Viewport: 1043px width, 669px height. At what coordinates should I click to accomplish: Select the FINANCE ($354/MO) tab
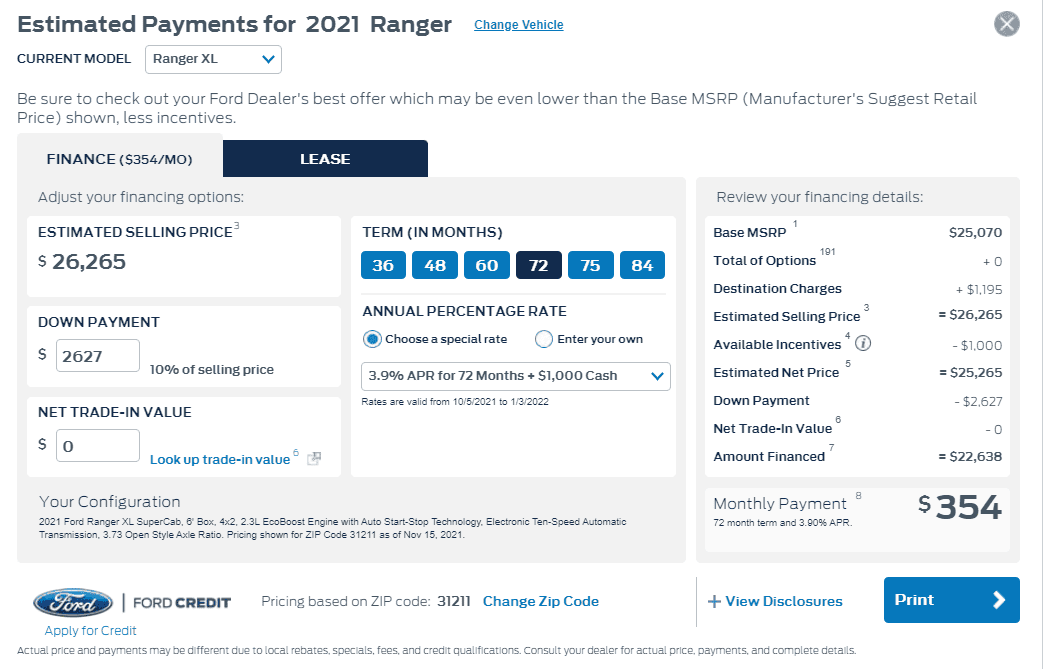(120, 159)
